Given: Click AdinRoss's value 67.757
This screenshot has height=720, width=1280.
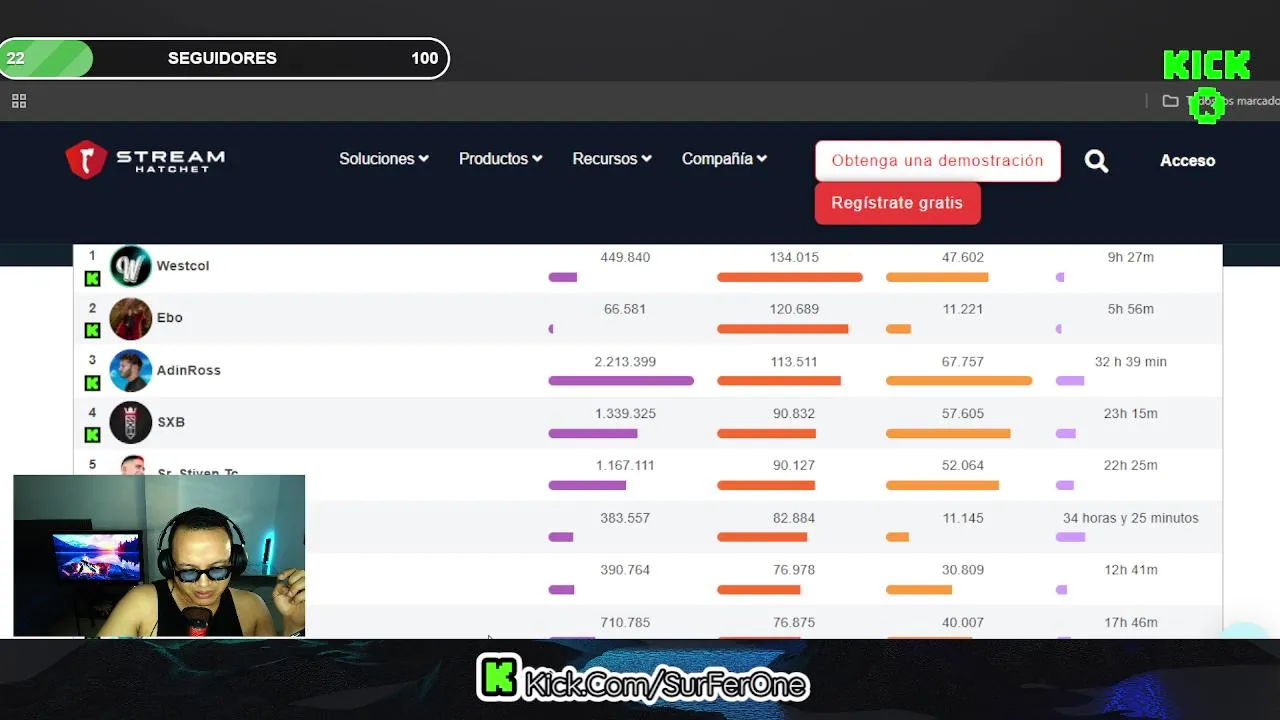Looking at the screenshot, I should (x=963, y=362).
